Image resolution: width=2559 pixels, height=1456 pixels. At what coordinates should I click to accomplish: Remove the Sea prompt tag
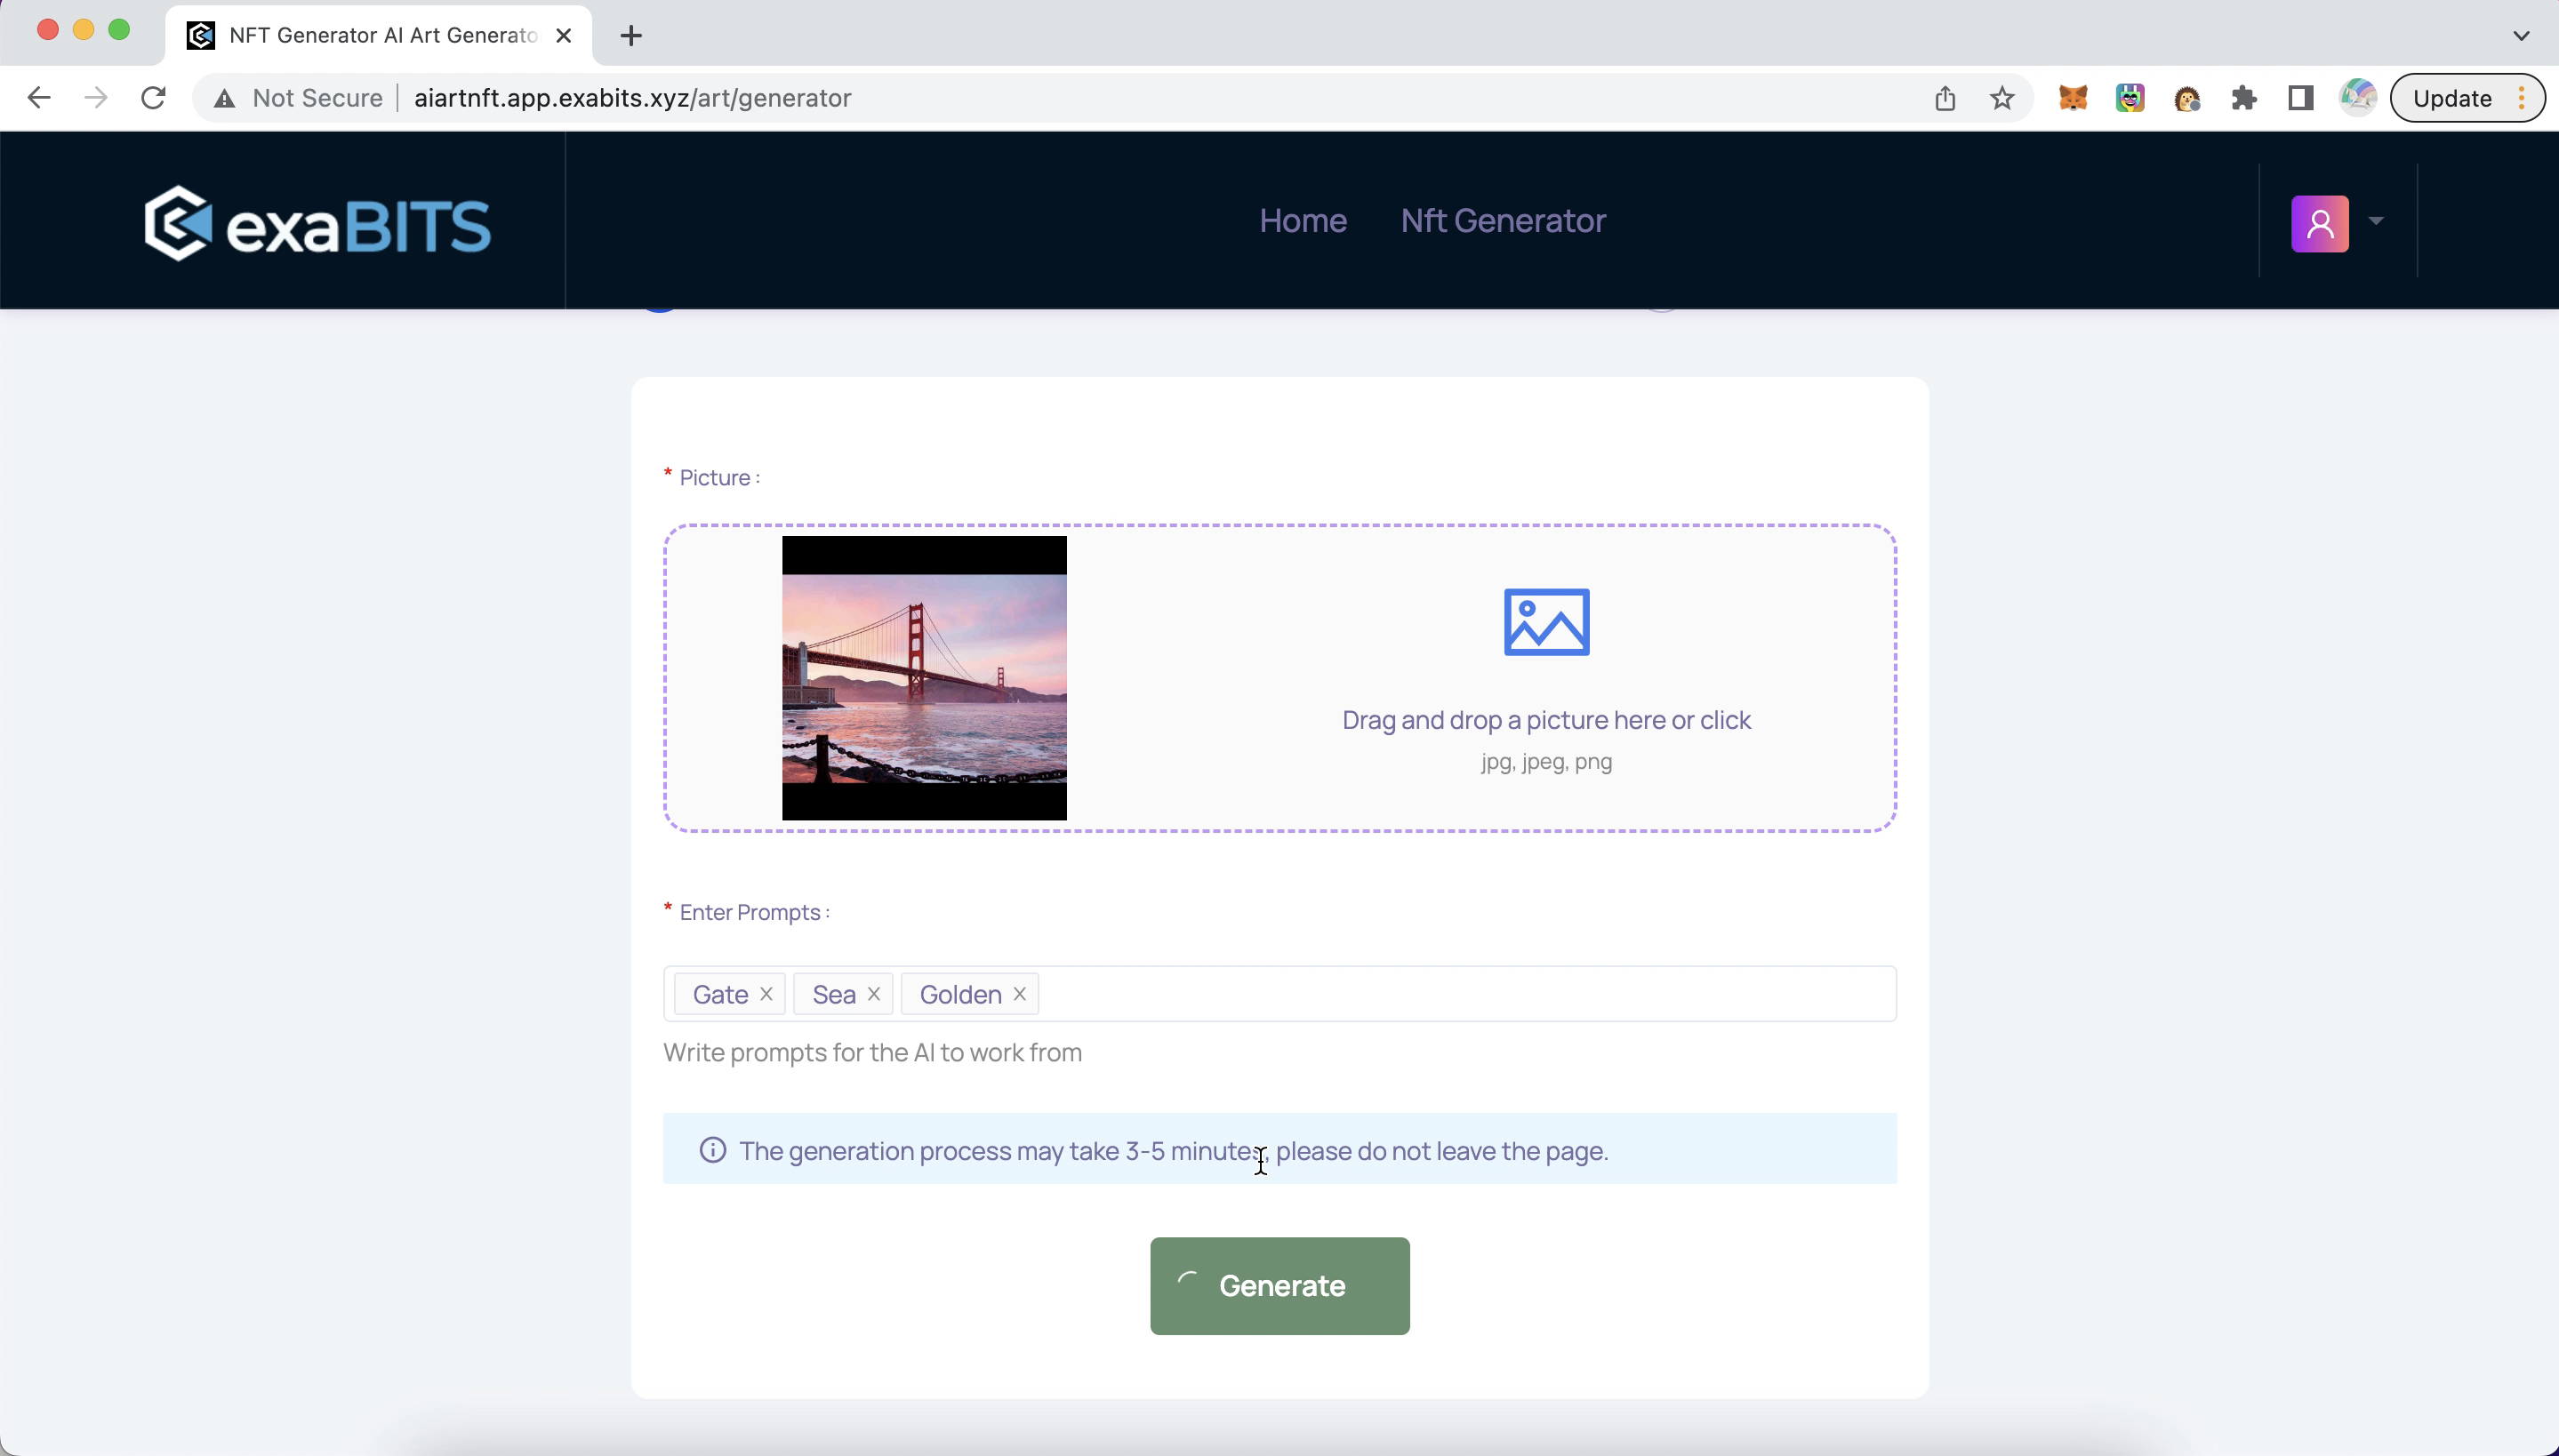872,993
